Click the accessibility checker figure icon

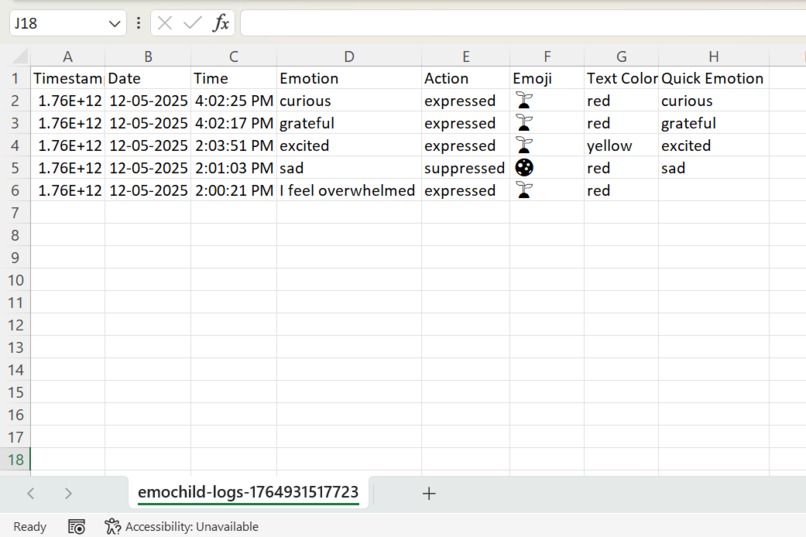click(x=113, y=527)
